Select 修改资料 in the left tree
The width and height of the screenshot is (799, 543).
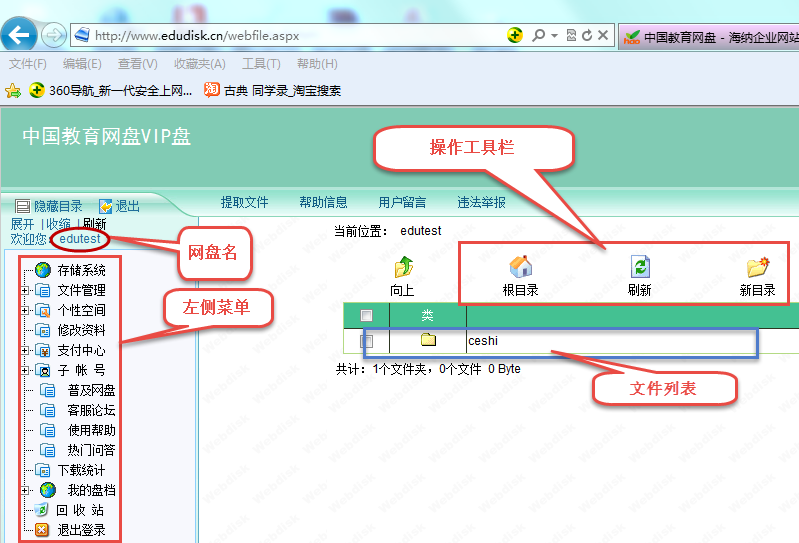[82, 330]
